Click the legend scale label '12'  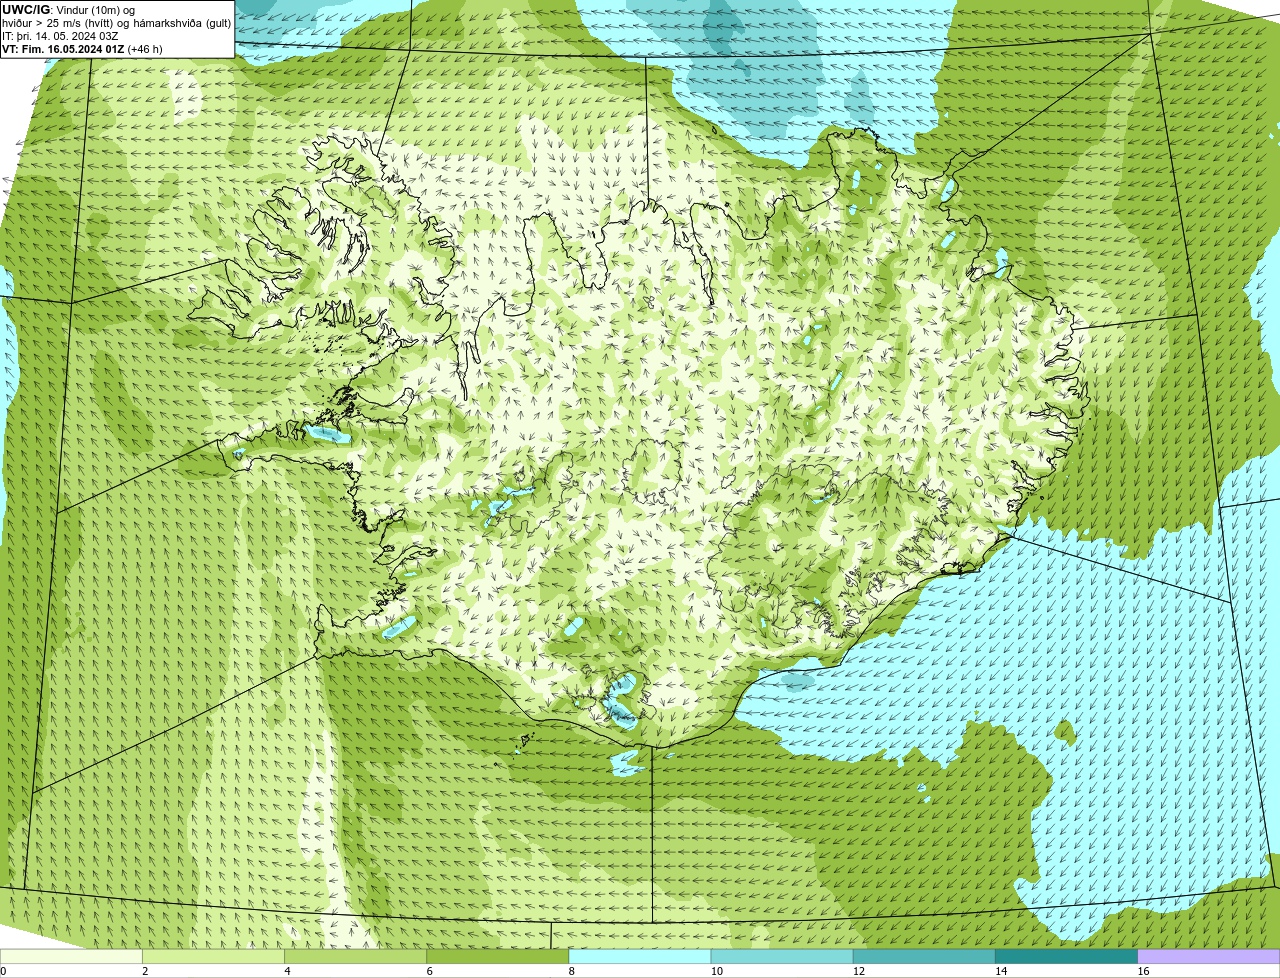point(859,971)
